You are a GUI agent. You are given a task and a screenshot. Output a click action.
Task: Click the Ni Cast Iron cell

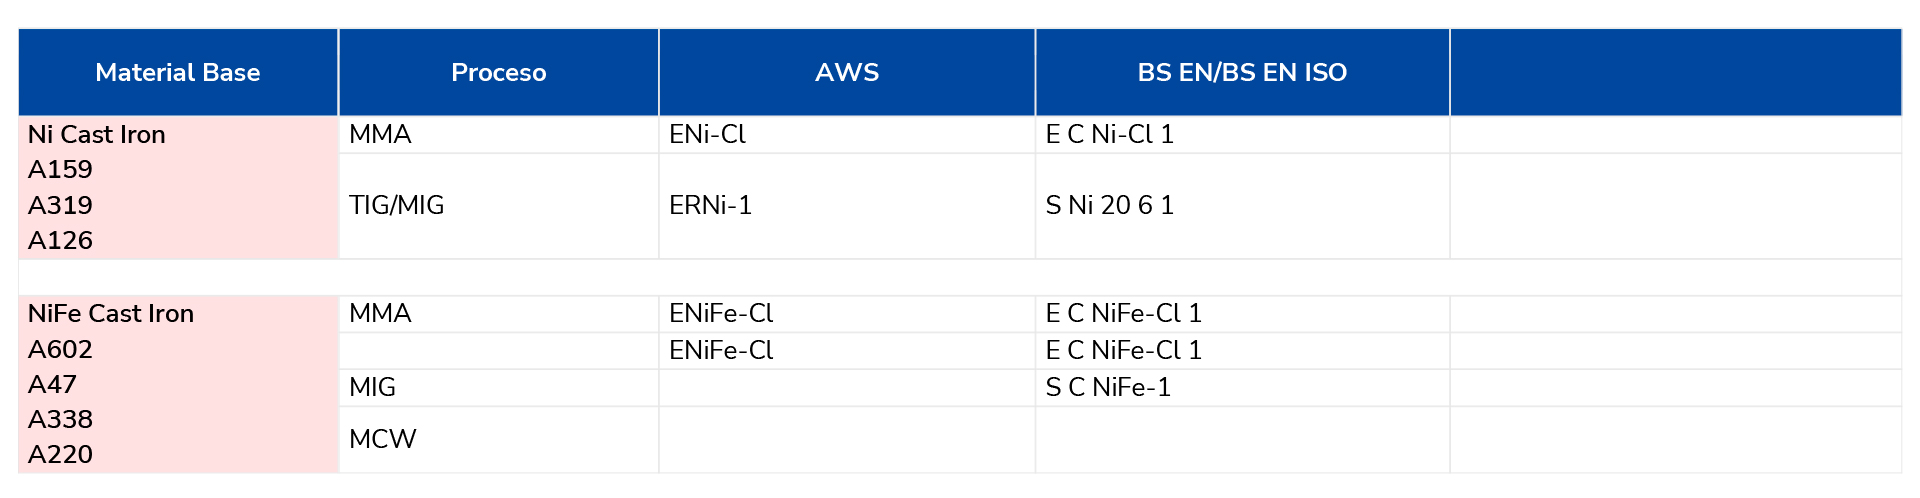pos(97,134)
